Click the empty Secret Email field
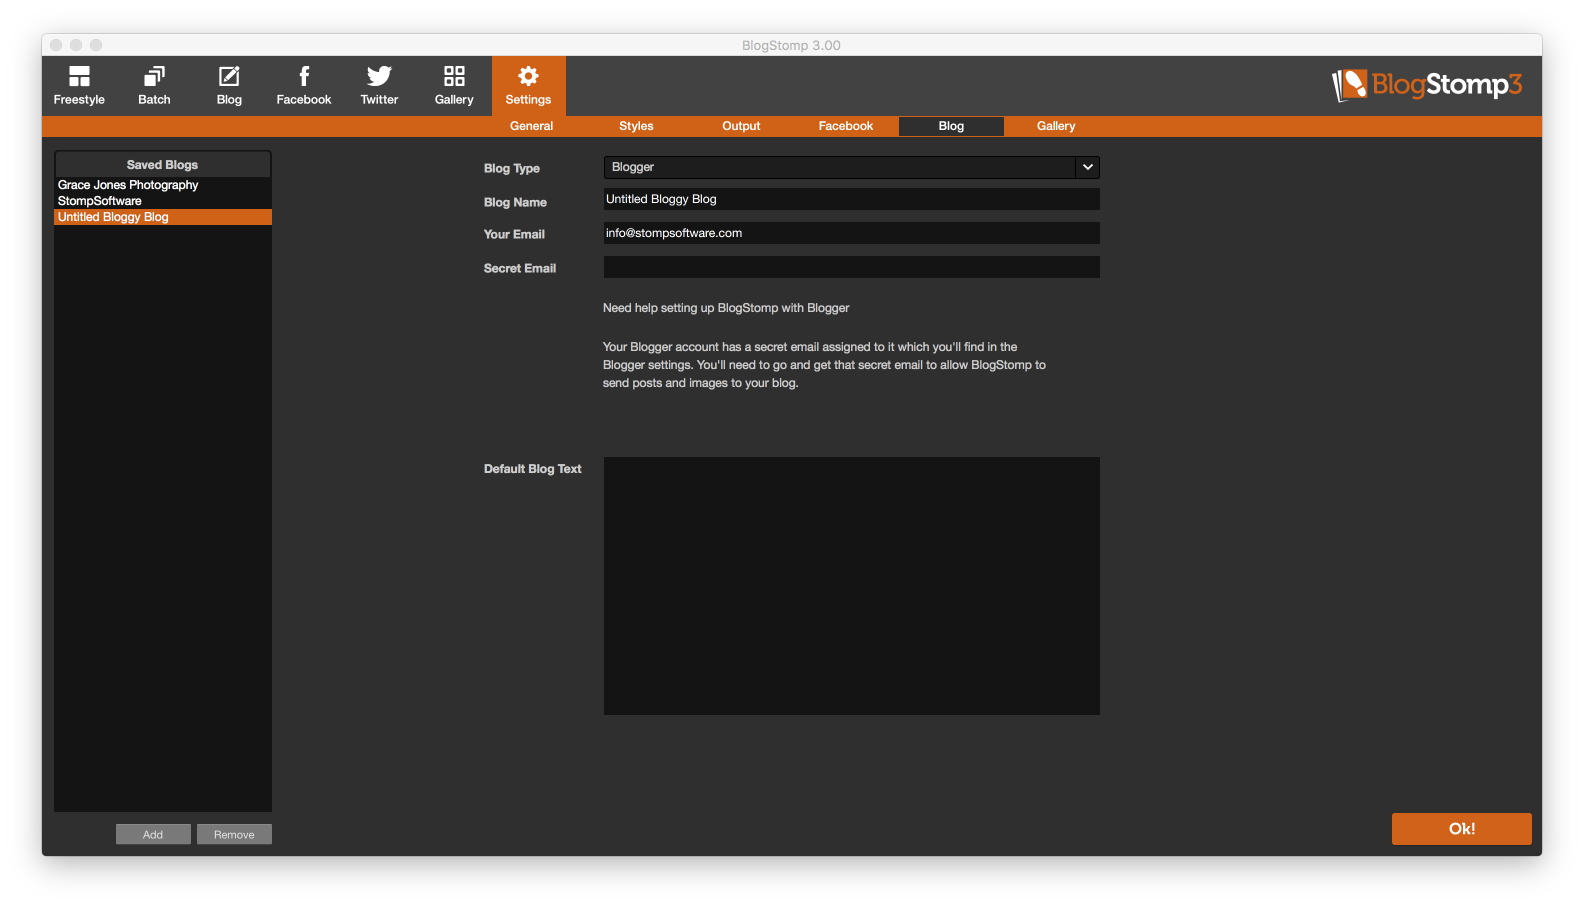Viewport: 1584px width, 906px height. [851, 267]
